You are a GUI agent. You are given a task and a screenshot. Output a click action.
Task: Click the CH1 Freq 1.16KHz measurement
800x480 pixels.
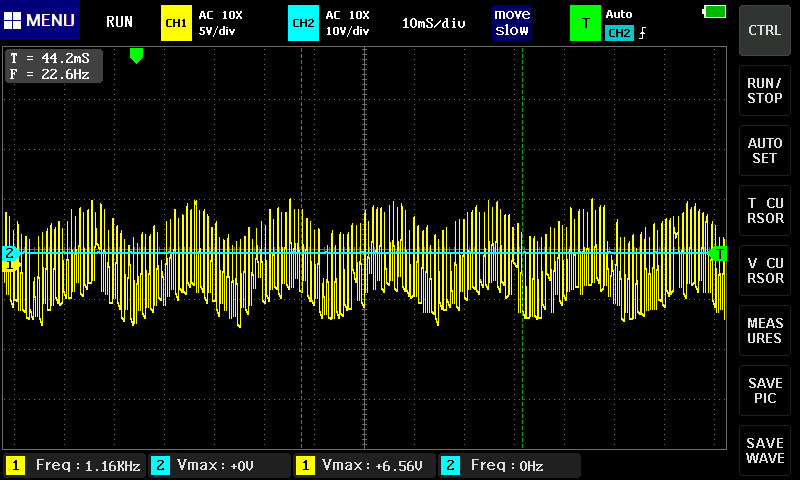click(74, 465)
